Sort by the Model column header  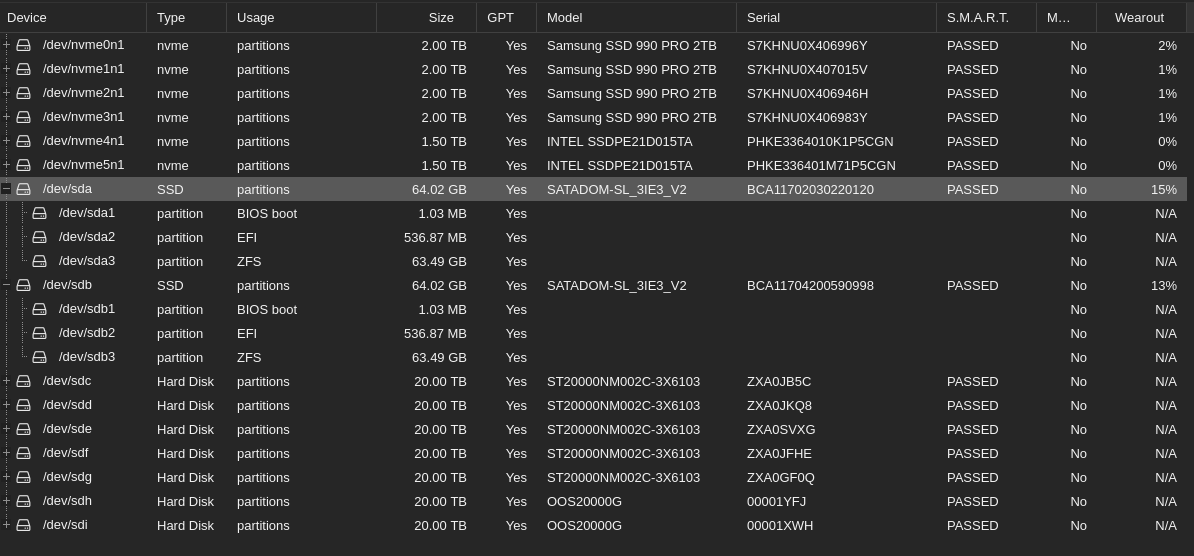(637, 18)
